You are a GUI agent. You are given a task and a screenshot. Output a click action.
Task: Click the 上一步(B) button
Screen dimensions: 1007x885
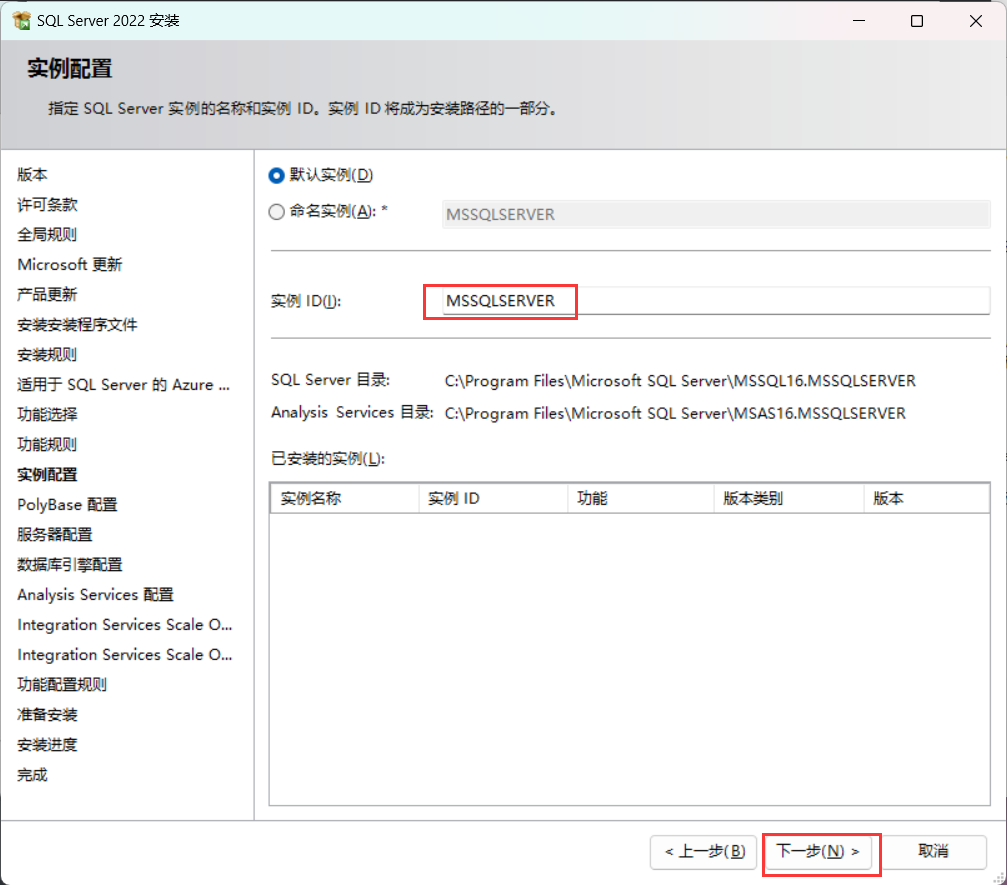pos(704,852)
